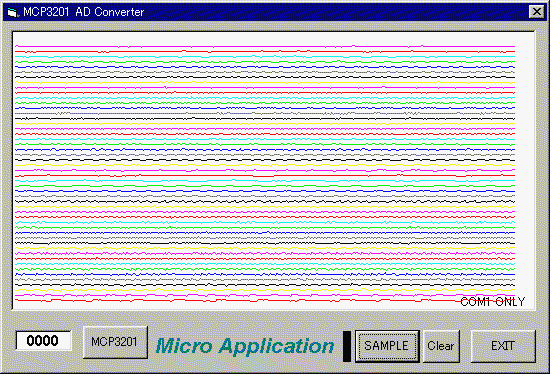Clear the waveform plot using Clear
This screenshot has height=374, width=550.
pyautogui.click(x=441, y=346)
